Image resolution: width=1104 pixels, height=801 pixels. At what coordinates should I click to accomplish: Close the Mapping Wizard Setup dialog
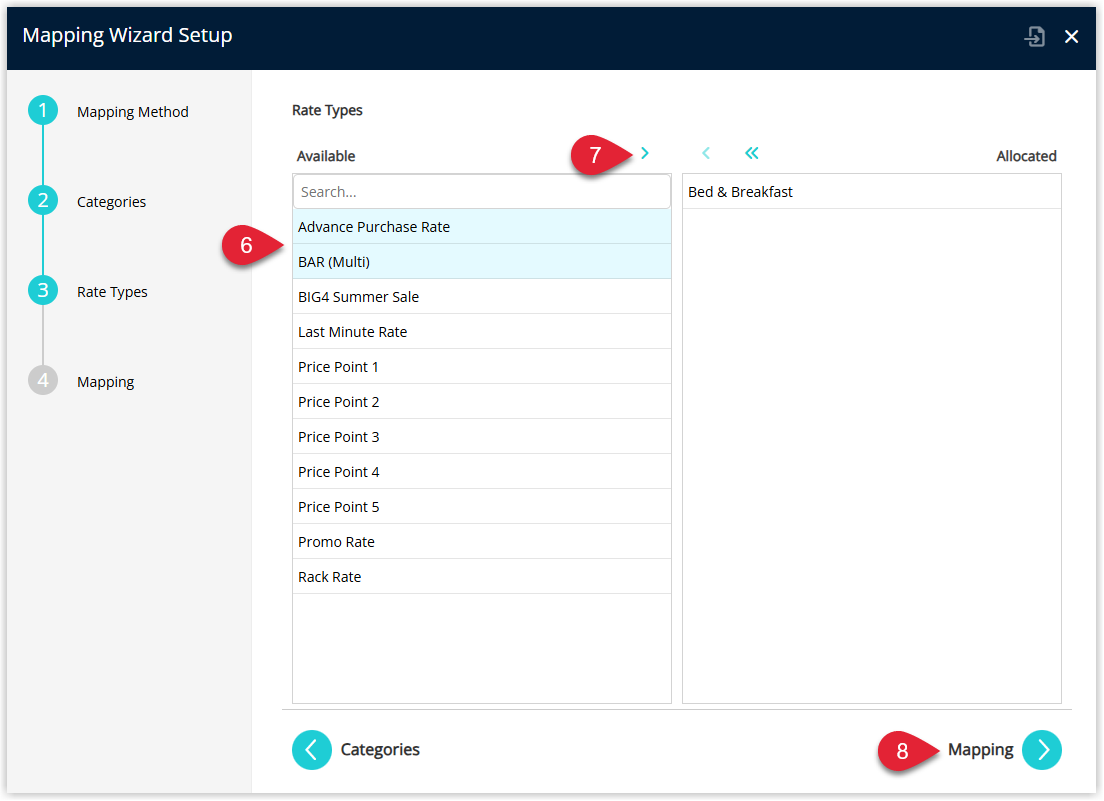click(1072, 37)
